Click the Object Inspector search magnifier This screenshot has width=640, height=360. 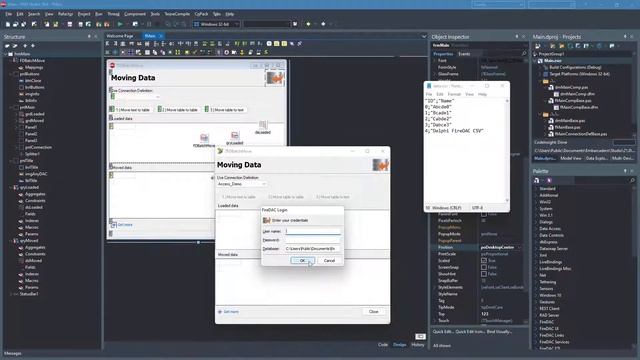tap(524, 53)
